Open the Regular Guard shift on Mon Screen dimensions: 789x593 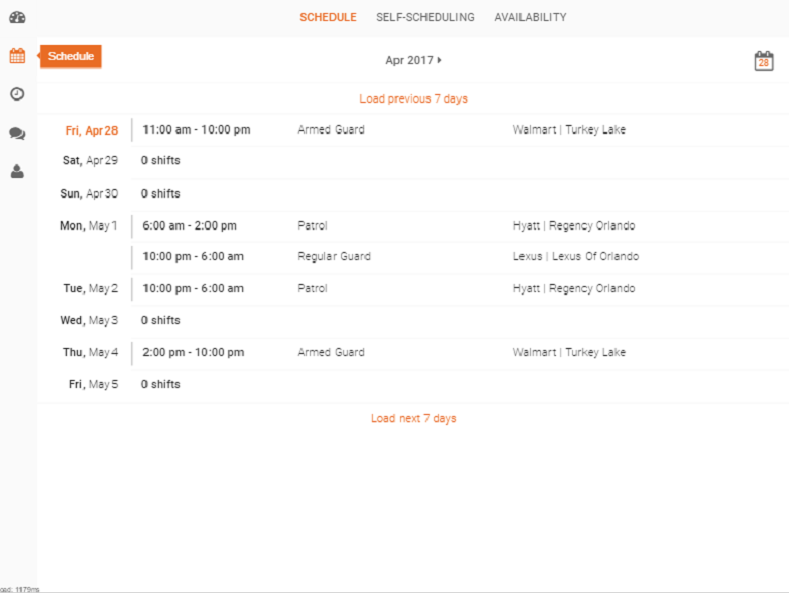334,256
